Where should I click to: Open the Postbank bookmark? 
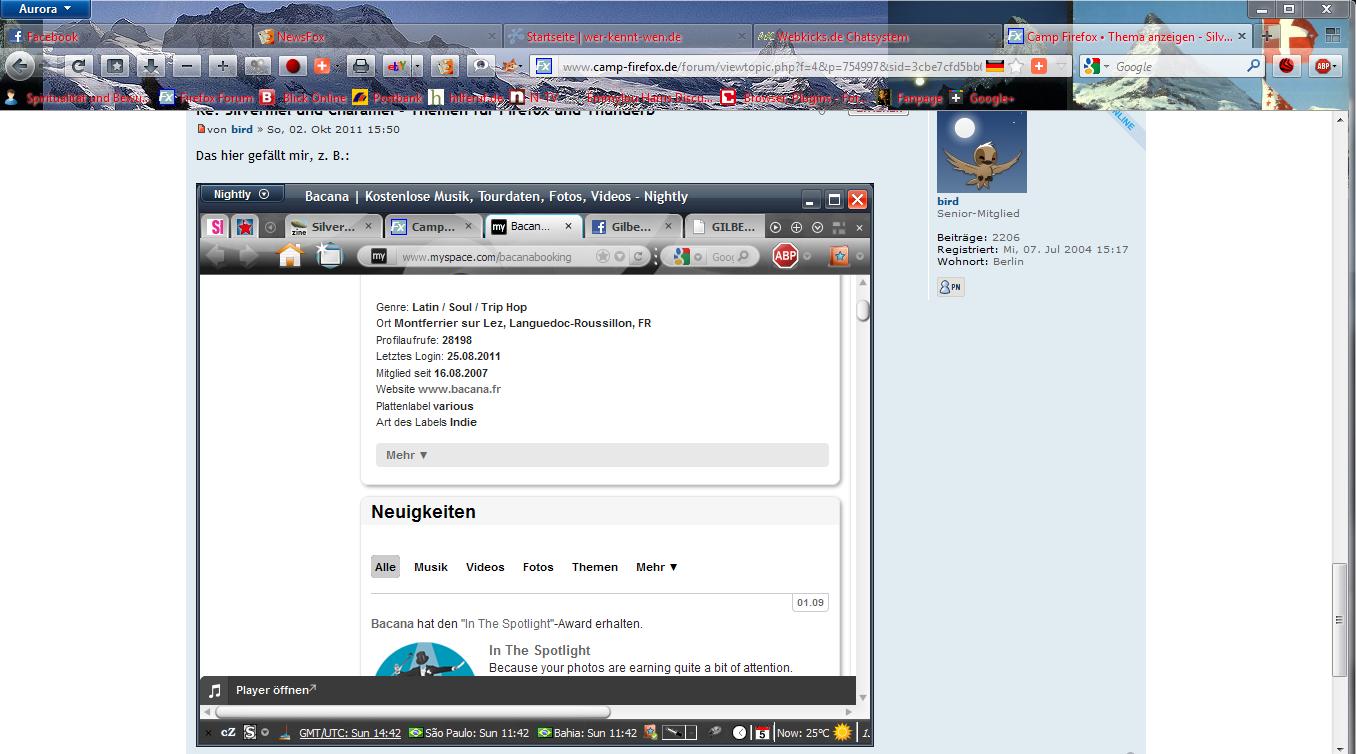point(388,98)
